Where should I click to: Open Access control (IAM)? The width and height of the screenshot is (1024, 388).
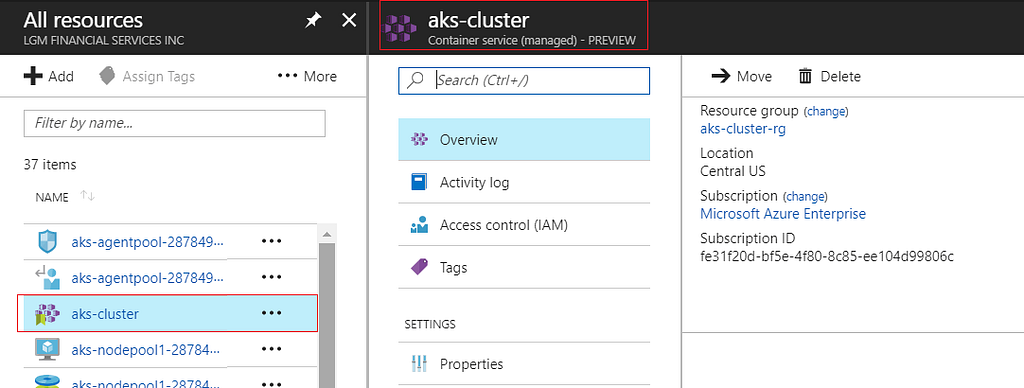coord(524,225)
